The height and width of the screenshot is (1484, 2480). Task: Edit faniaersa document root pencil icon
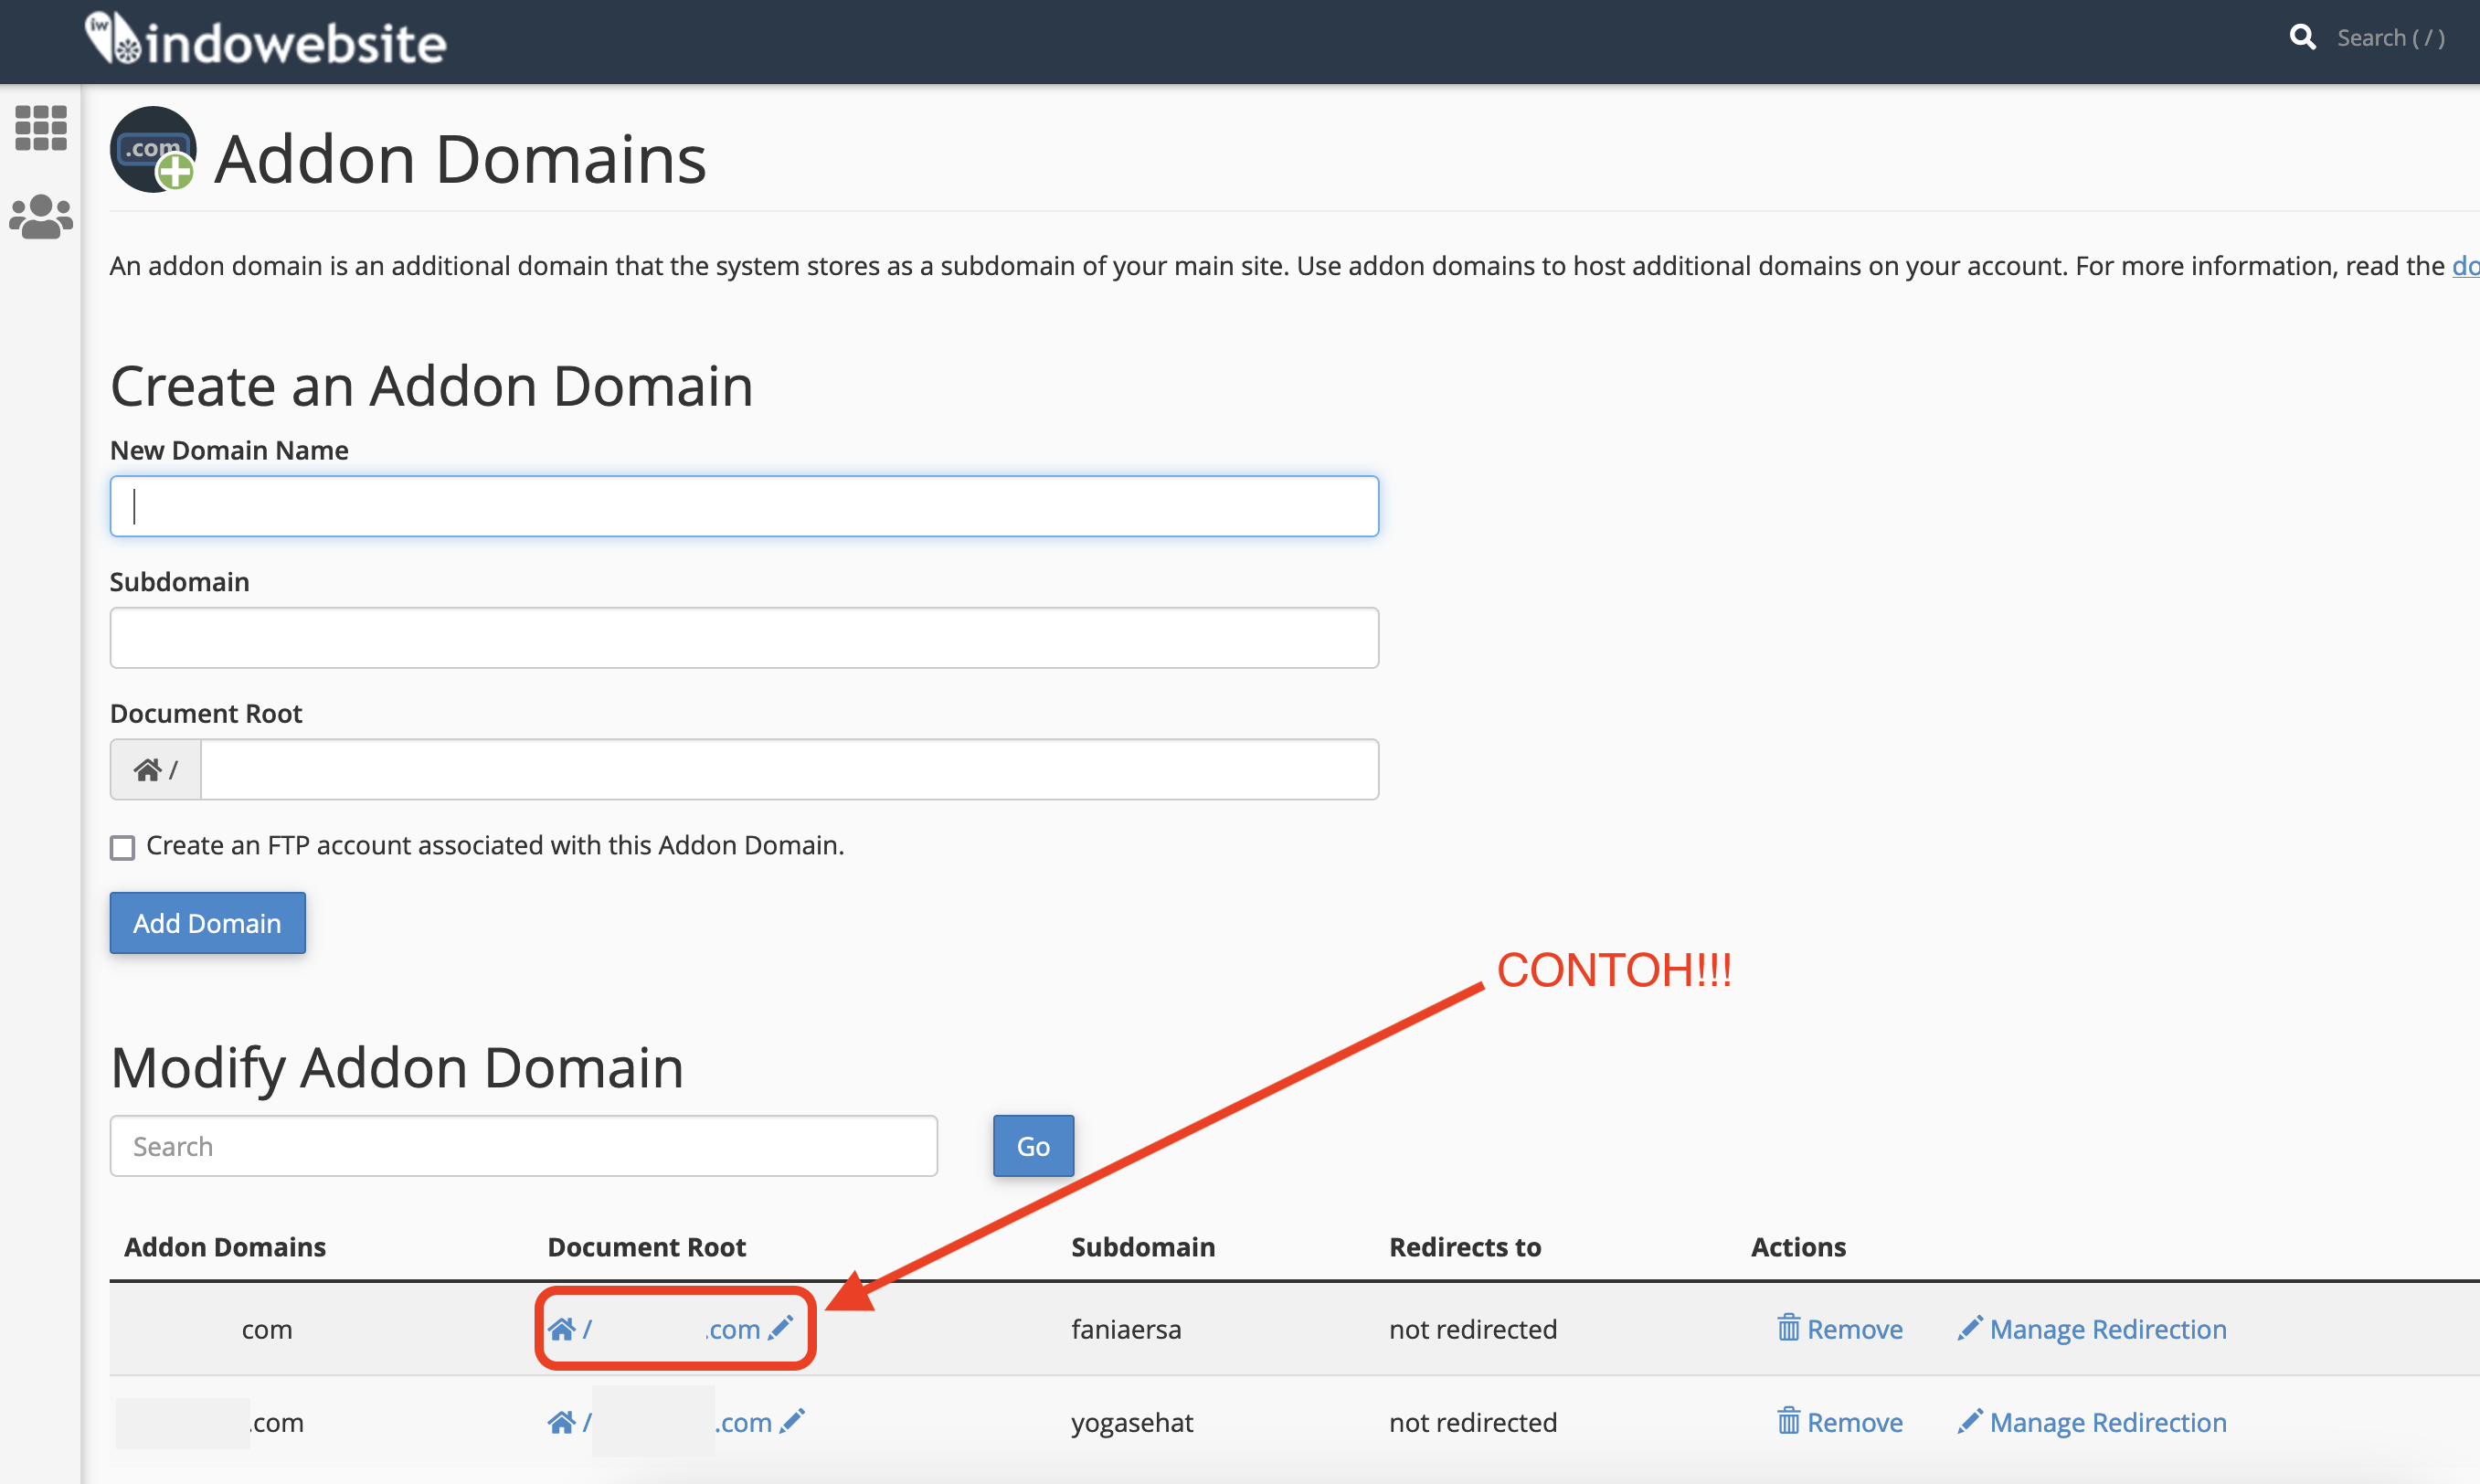pyautogui.click(x=781, y=1328)
